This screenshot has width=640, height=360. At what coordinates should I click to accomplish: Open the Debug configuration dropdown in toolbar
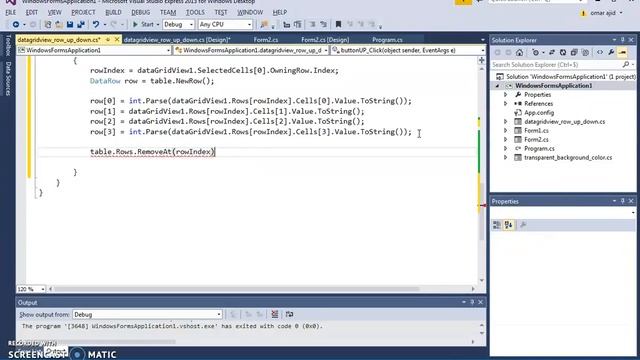pos(178,24)
